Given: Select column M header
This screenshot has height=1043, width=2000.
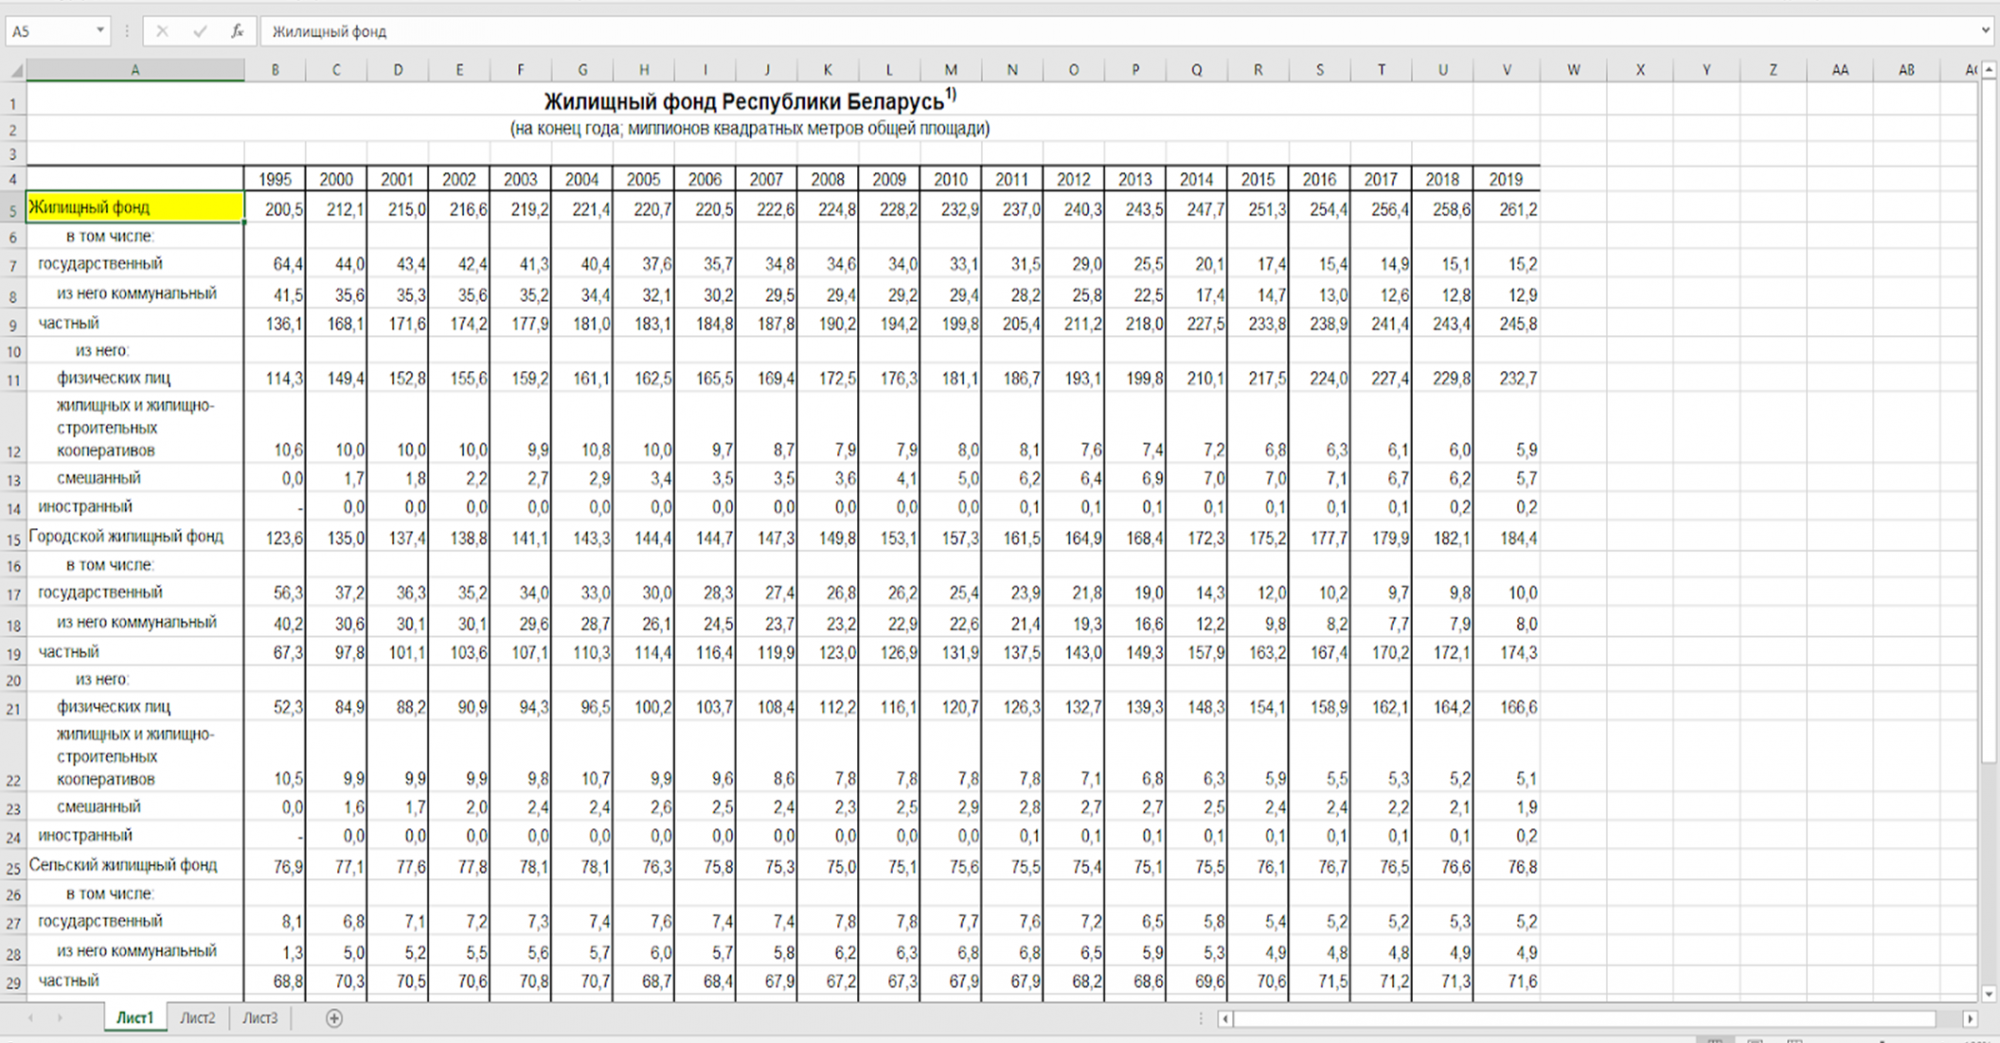Looking at the screenshot, I should point(951,70).
